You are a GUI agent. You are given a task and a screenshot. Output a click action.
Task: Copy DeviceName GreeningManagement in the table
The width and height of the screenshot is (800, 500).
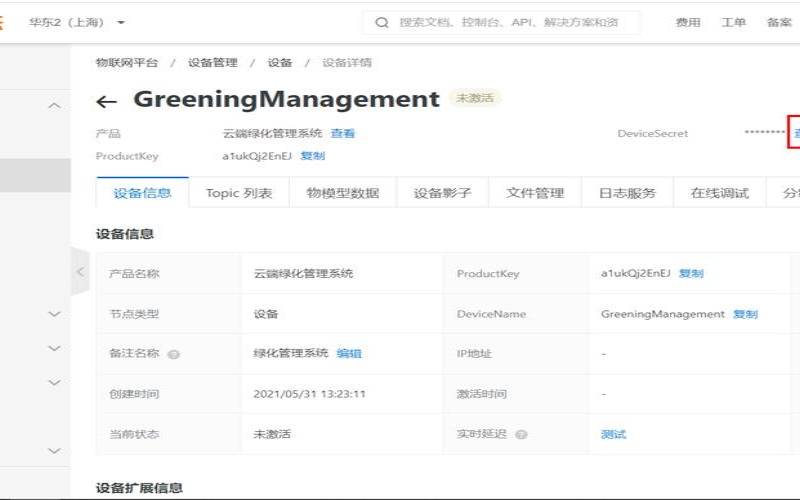tap(745, 314)
